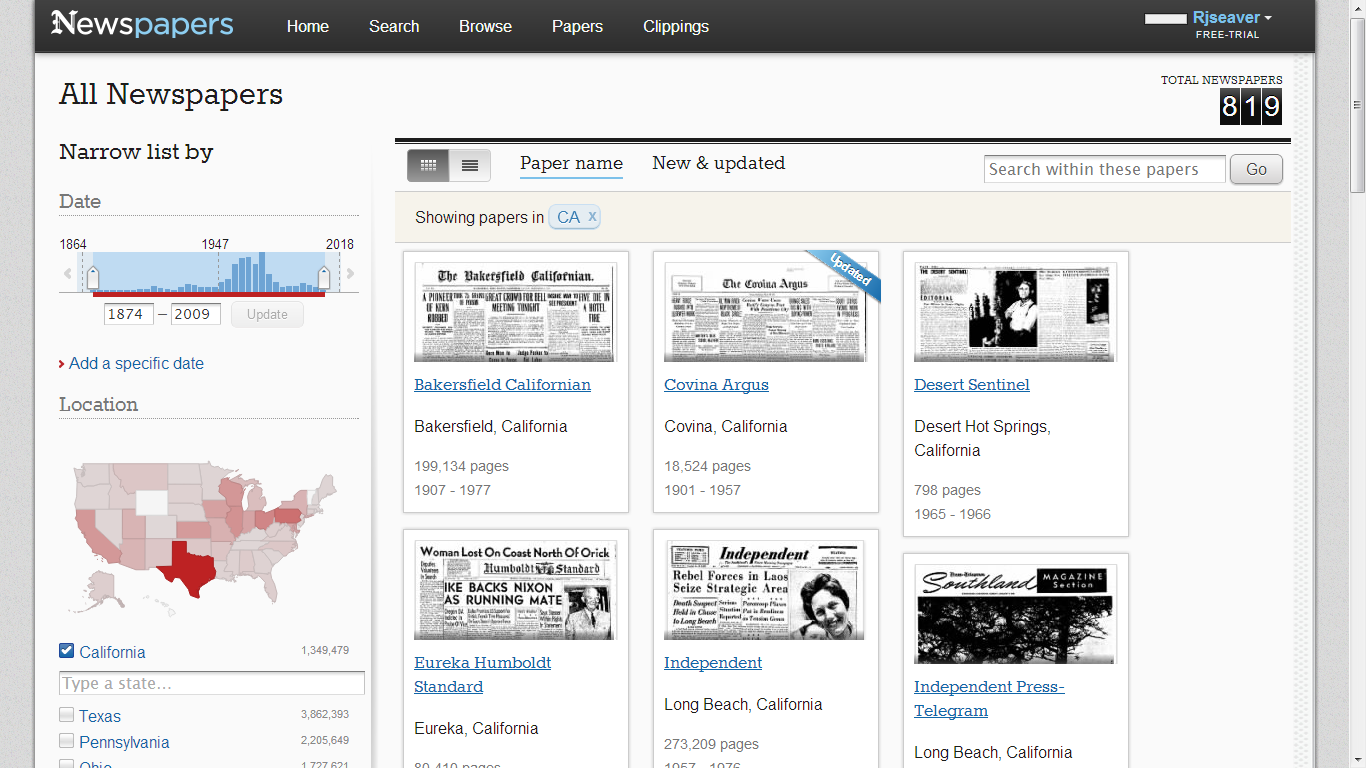Enable the Texas checkbox
Viewport: 1366px width, 768px height.
[x=66, y=713]
